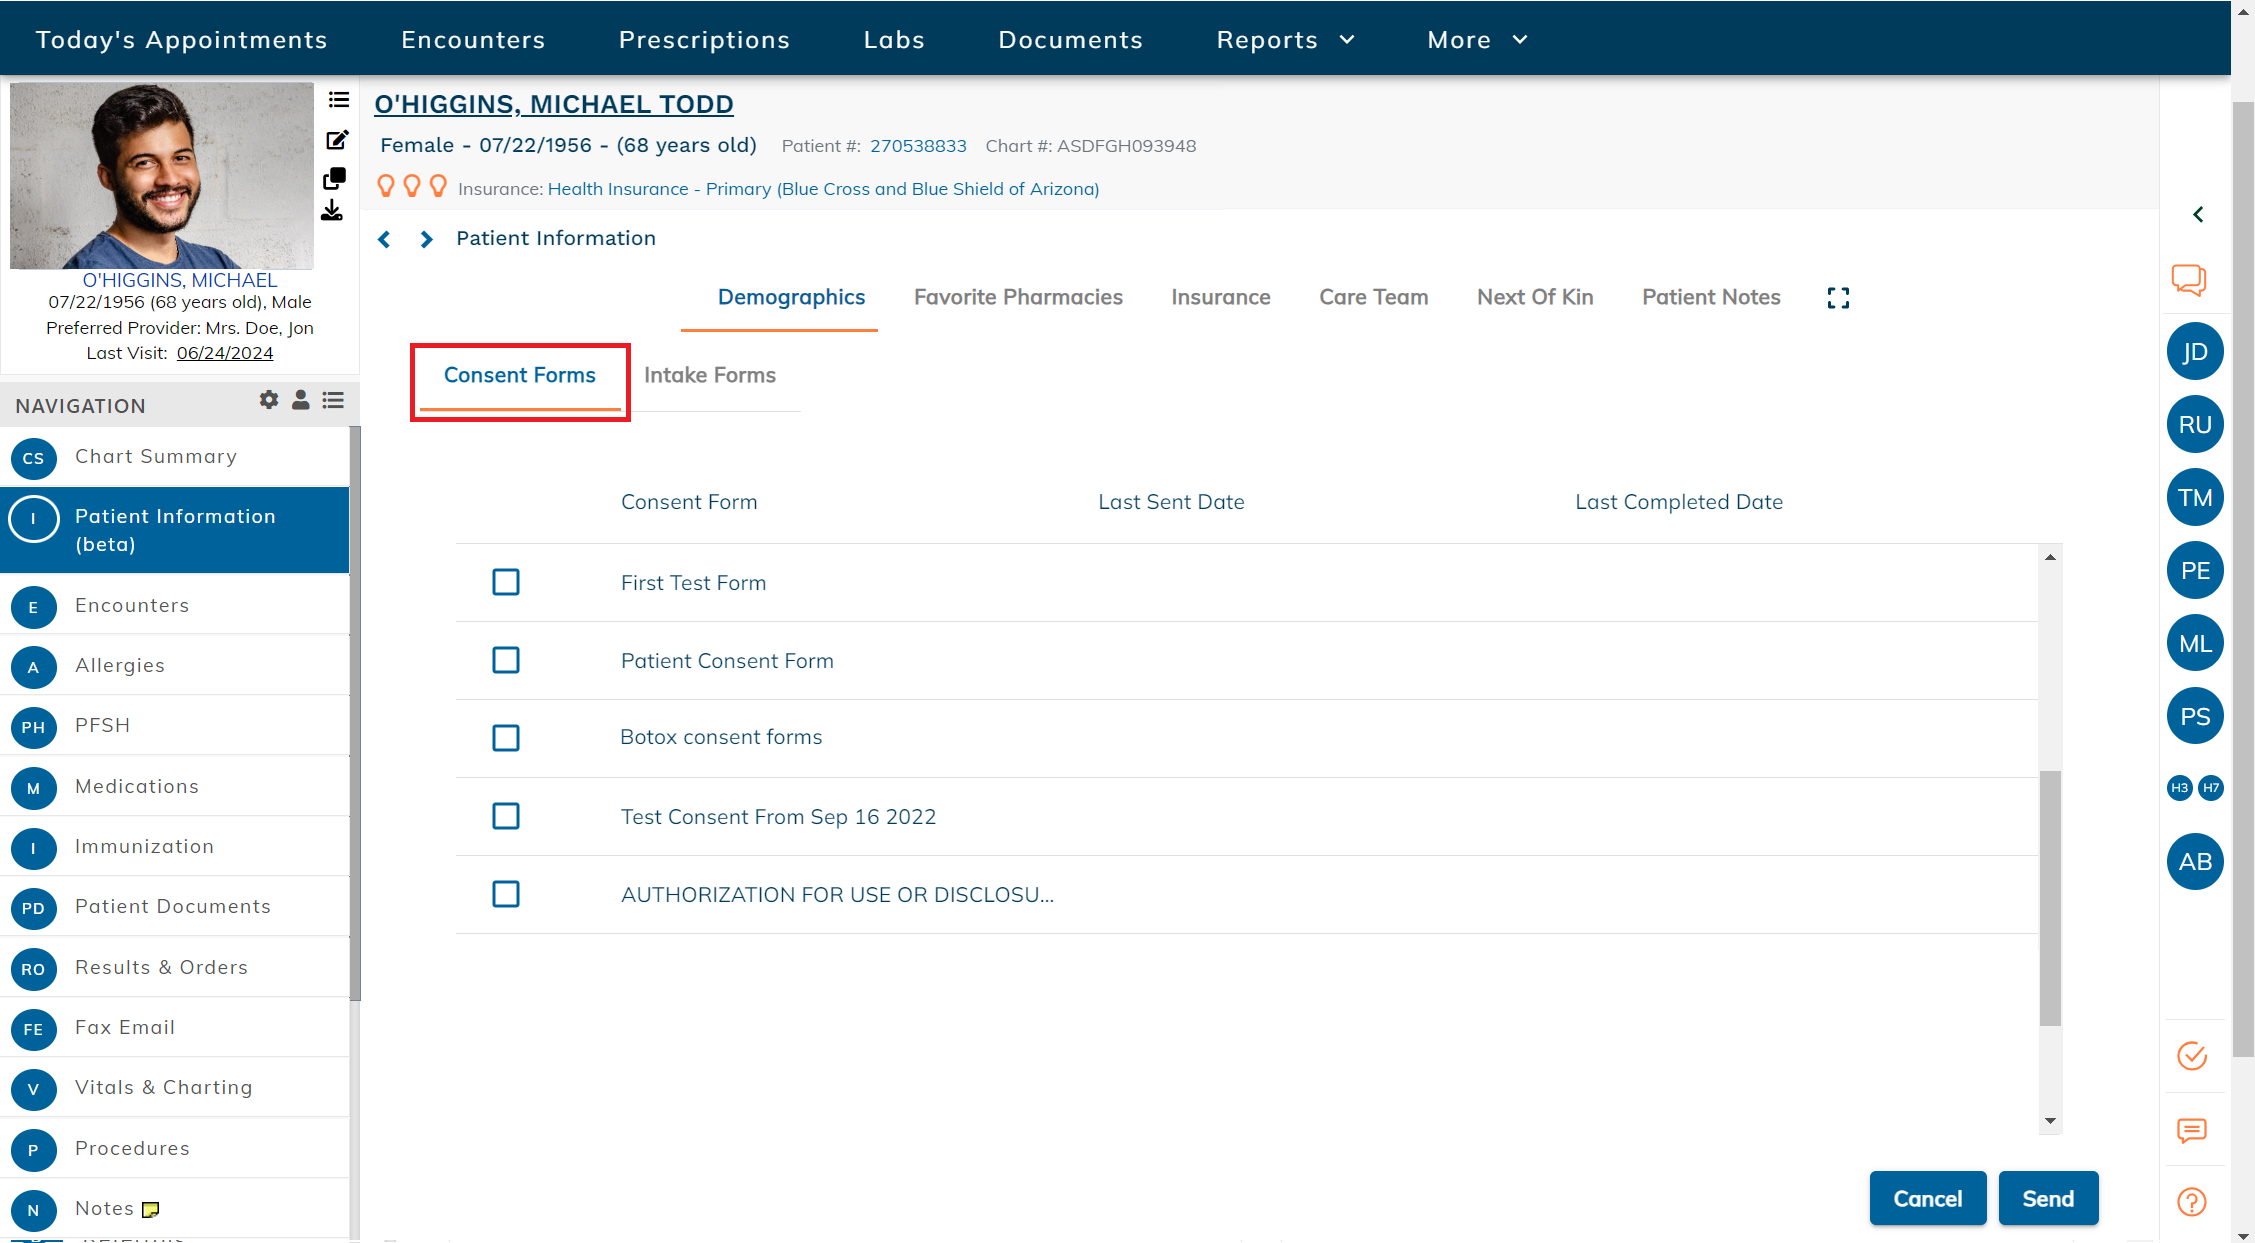Open Today's Appointments menu
The image size is (2255, 1243).
182,40
